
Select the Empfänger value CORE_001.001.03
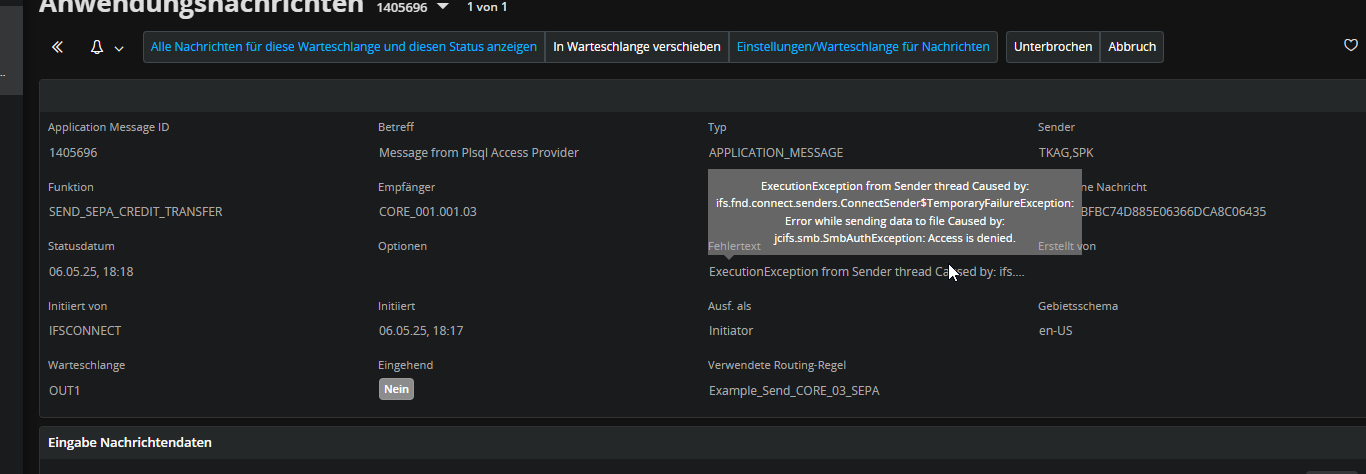pos(428,212)
